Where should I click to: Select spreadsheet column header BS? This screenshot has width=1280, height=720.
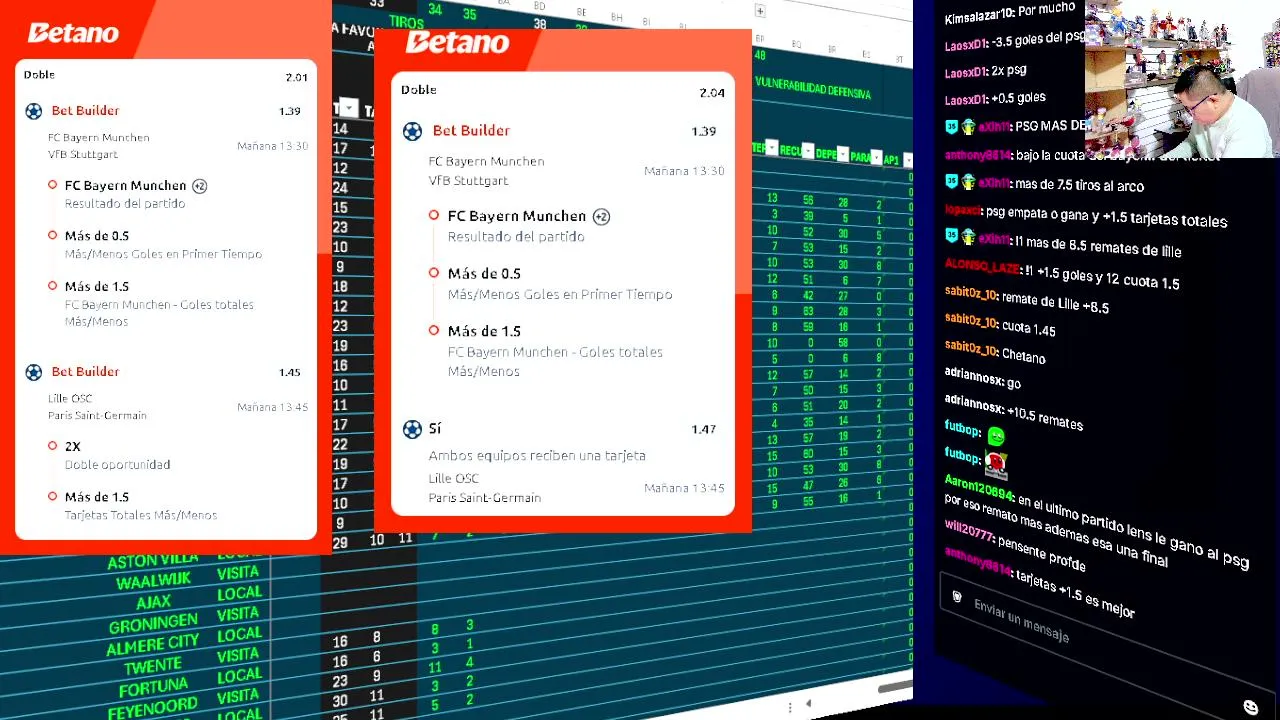point(866,53)
